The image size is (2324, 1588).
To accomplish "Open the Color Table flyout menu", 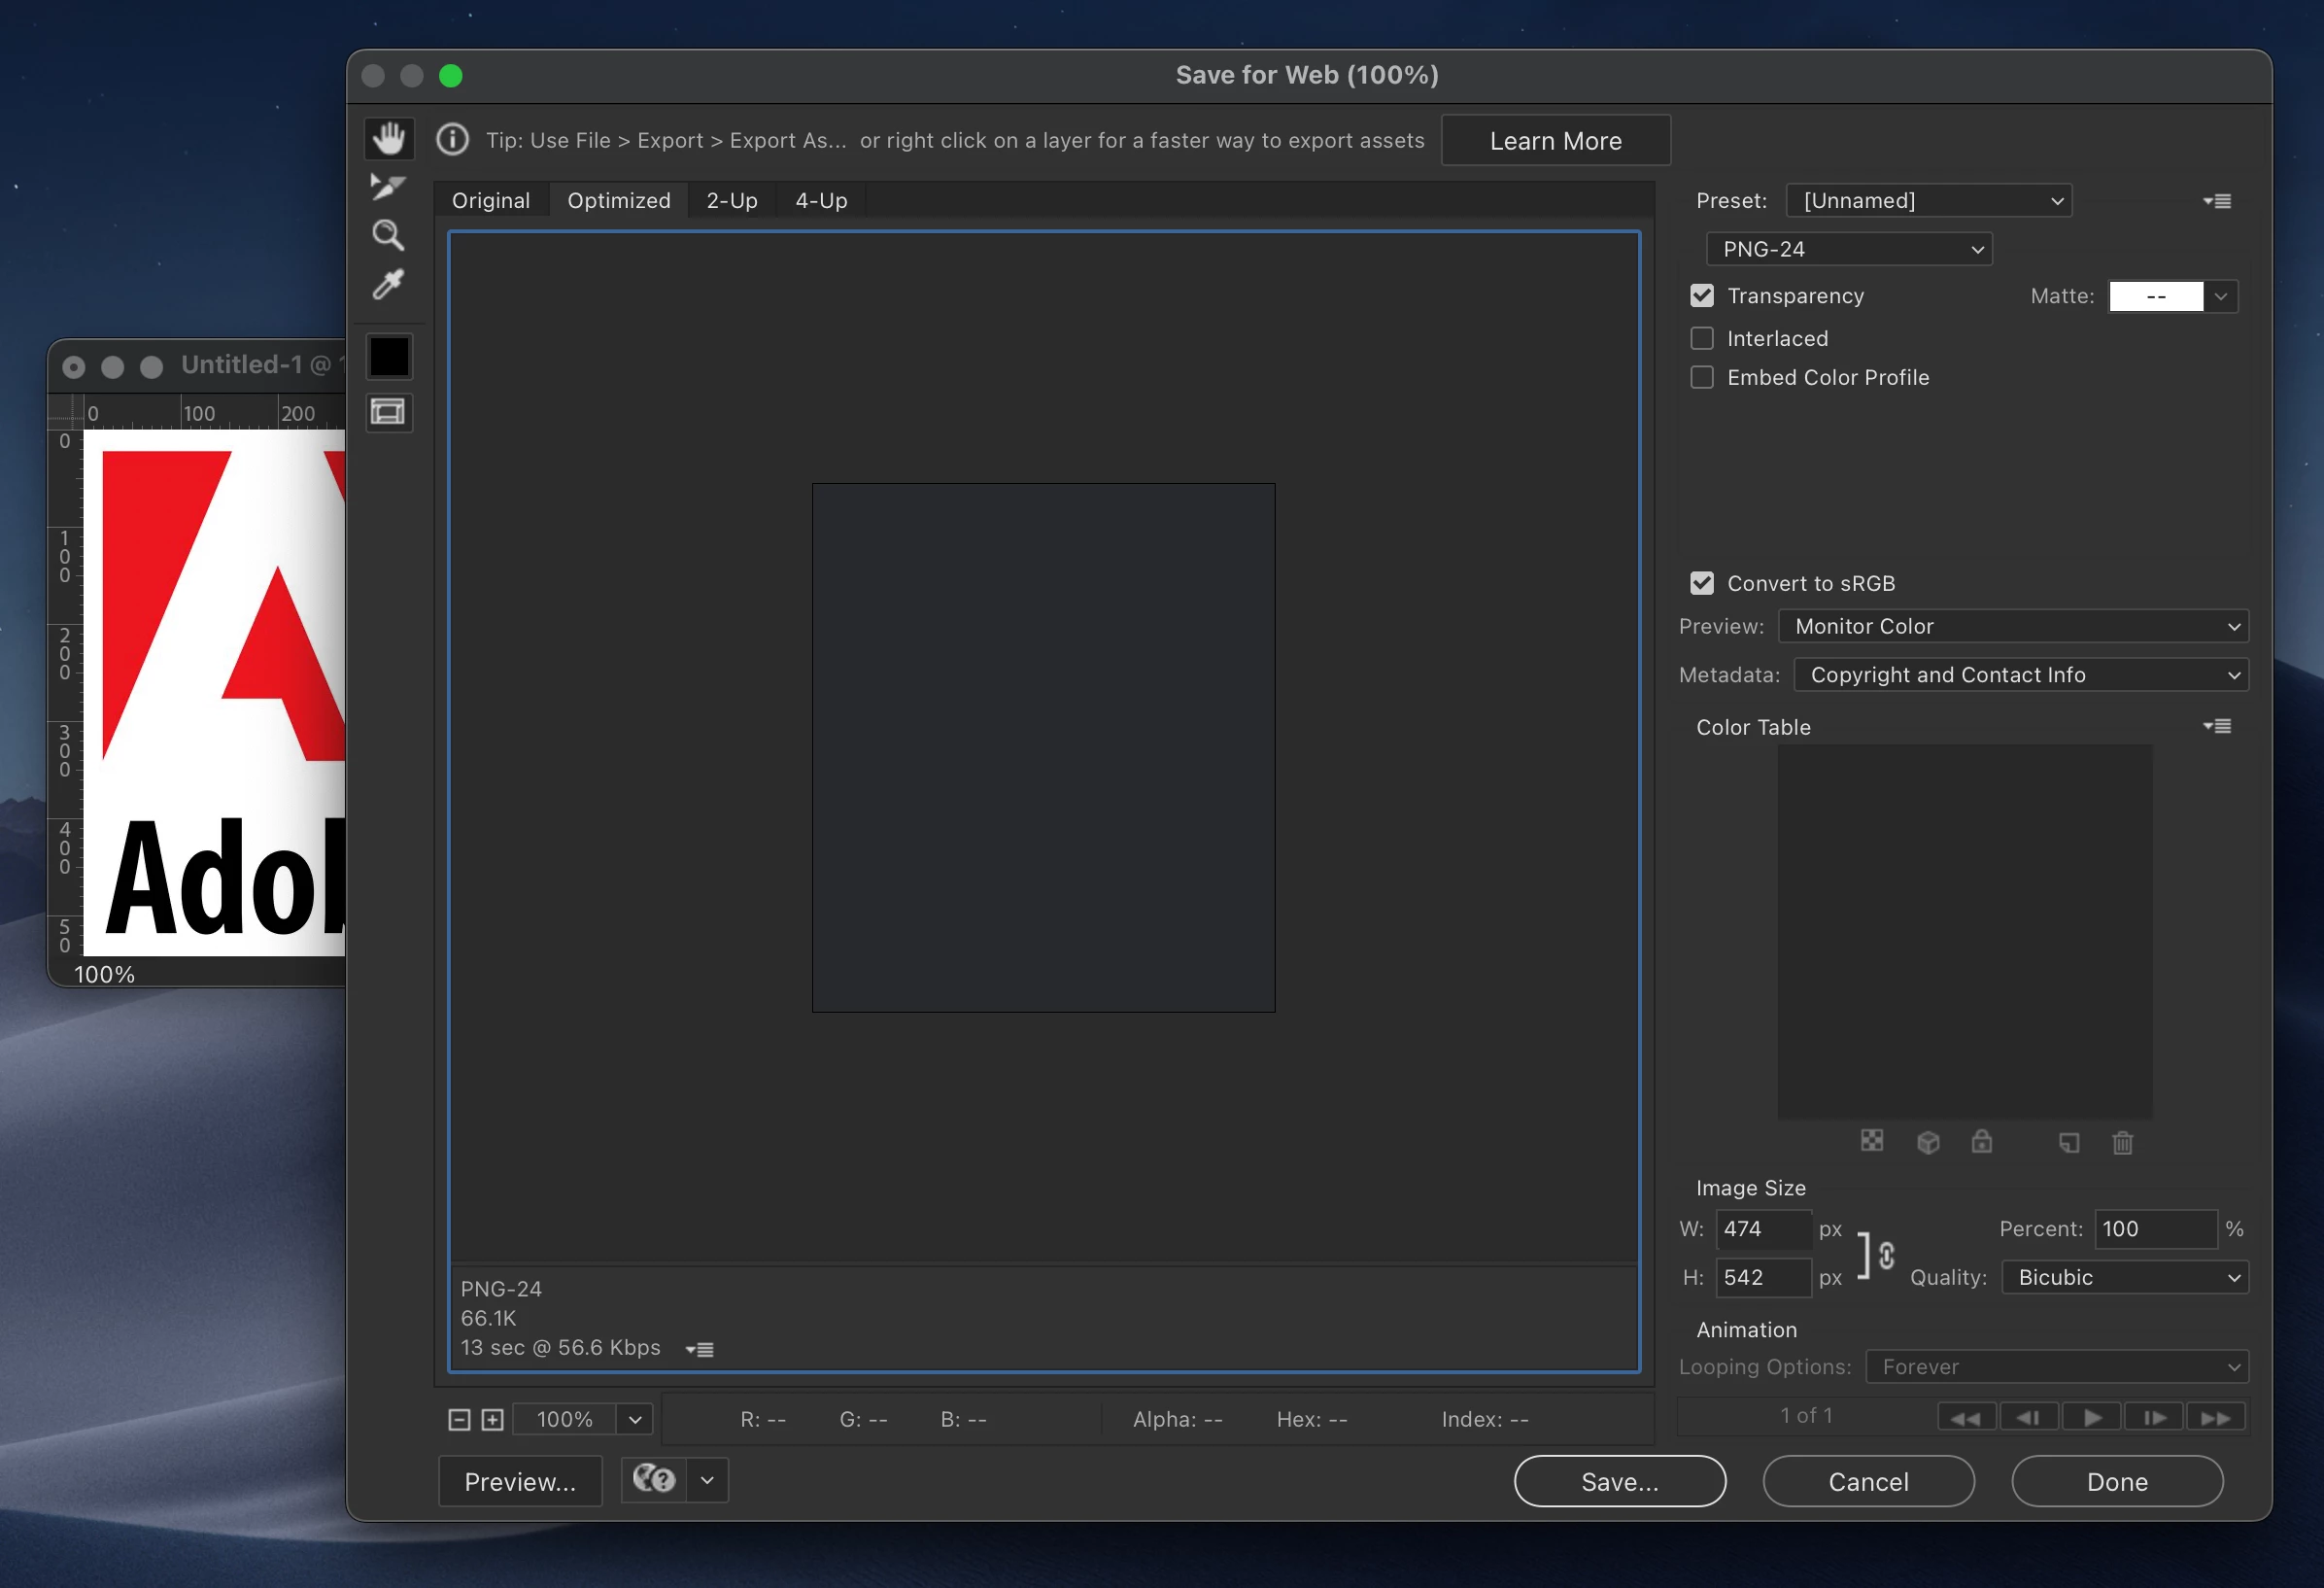I will click(2216, 727).
